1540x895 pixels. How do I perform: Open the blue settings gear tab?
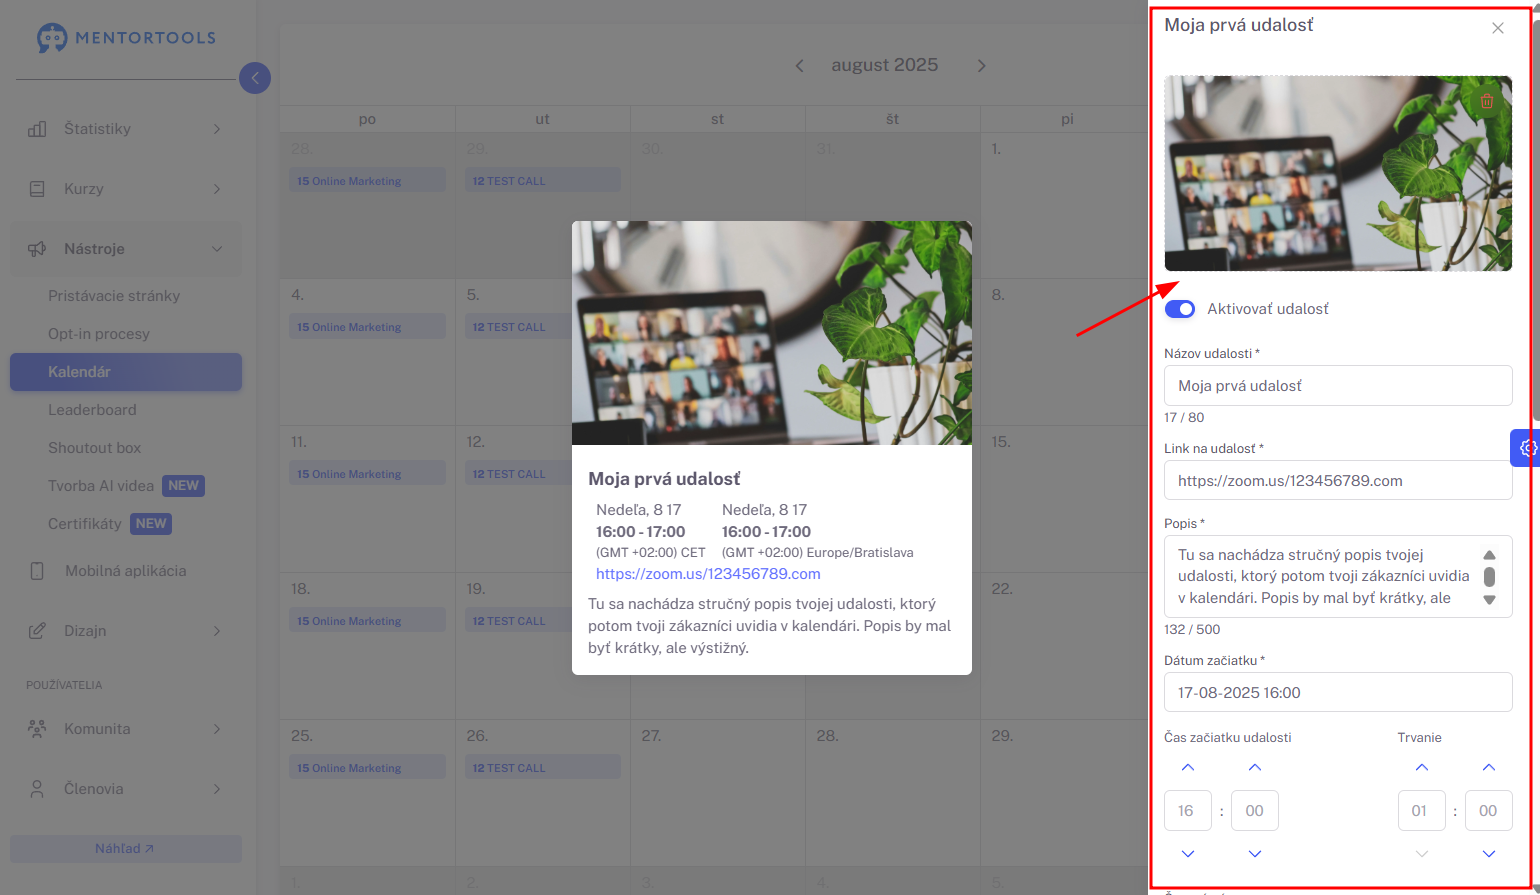pos(1526,448)
